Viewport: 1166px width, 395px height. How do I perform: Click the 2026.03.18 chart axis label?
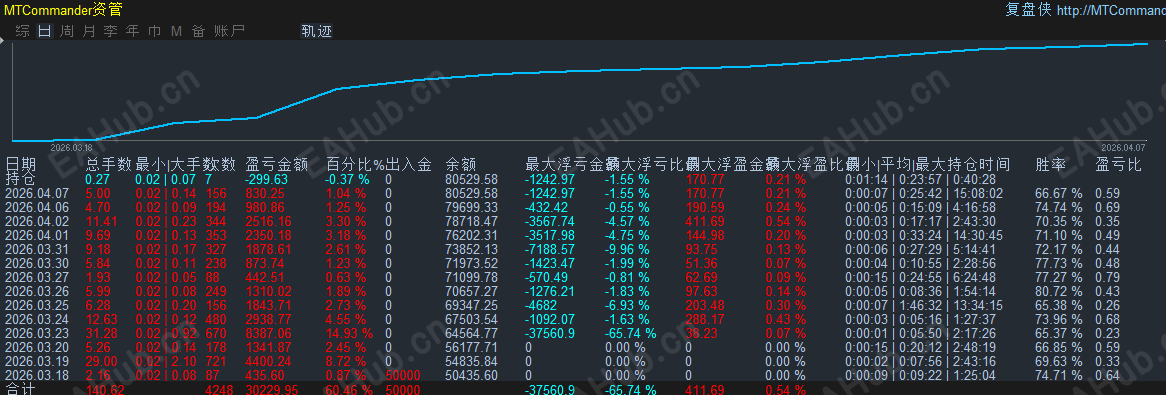pyautogui.click(x=70, y=147)
